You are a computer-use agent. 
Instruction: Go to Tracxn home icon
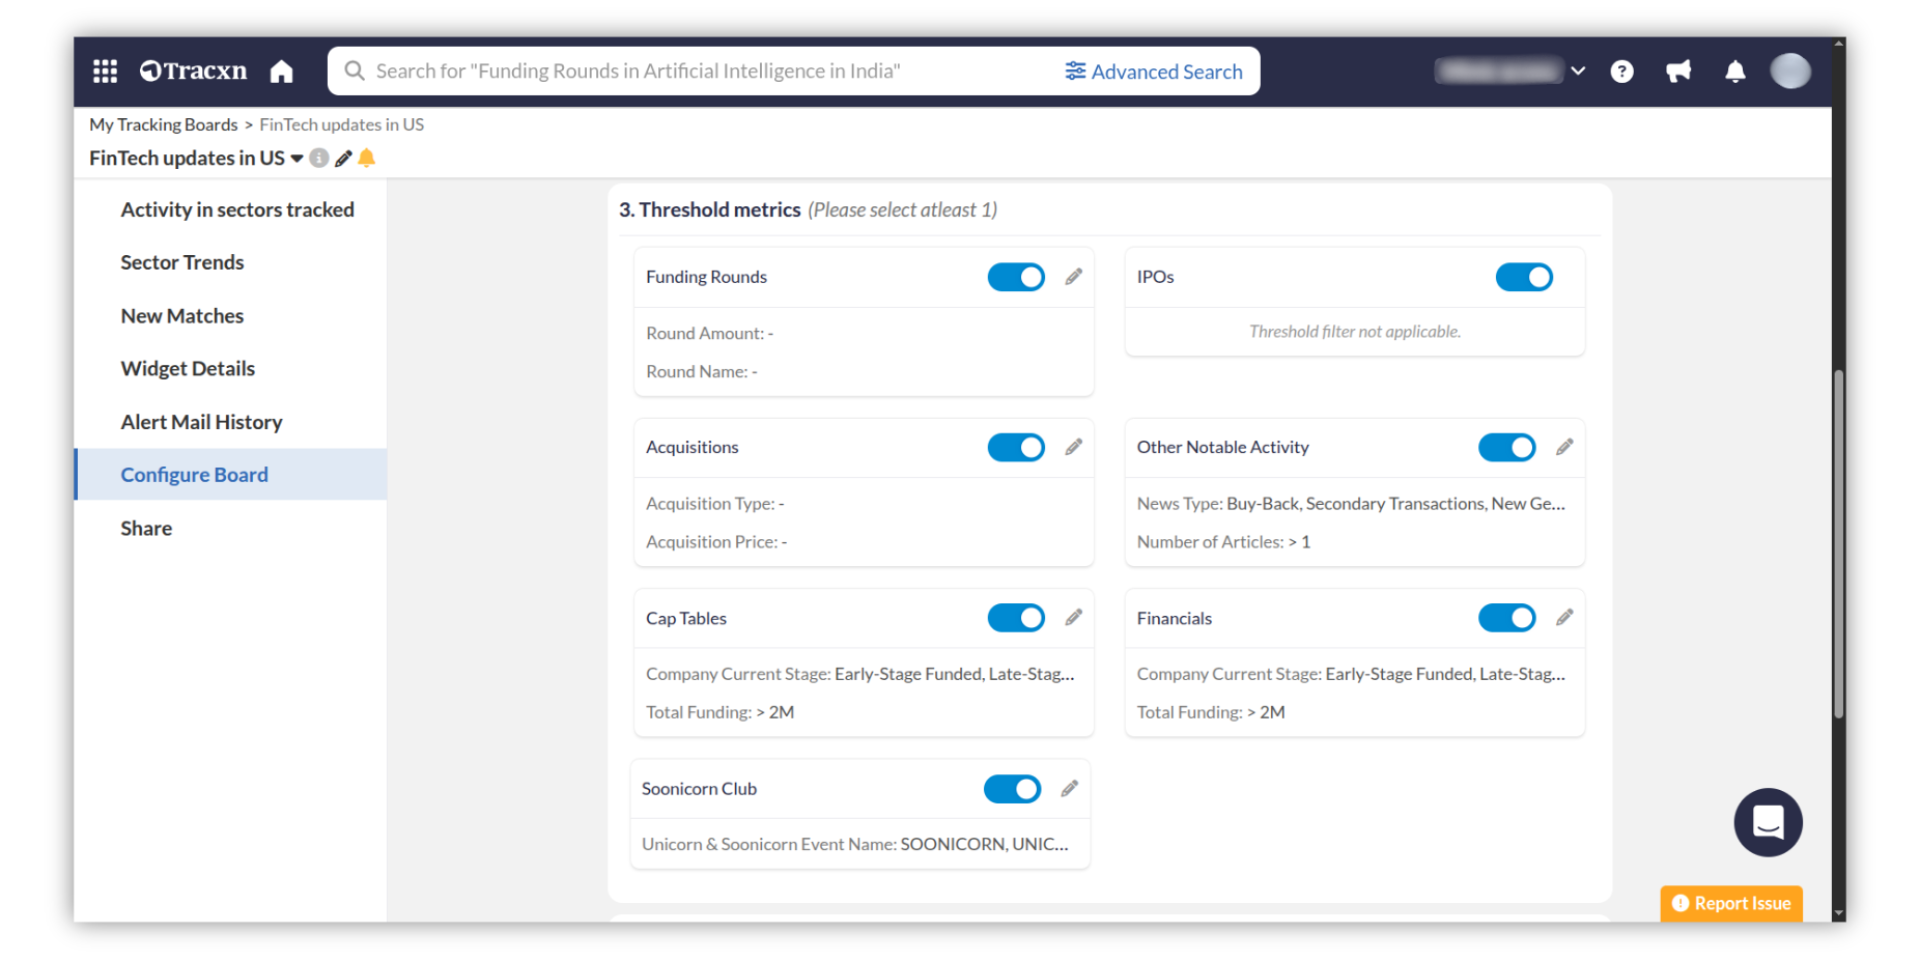point(282,71)
